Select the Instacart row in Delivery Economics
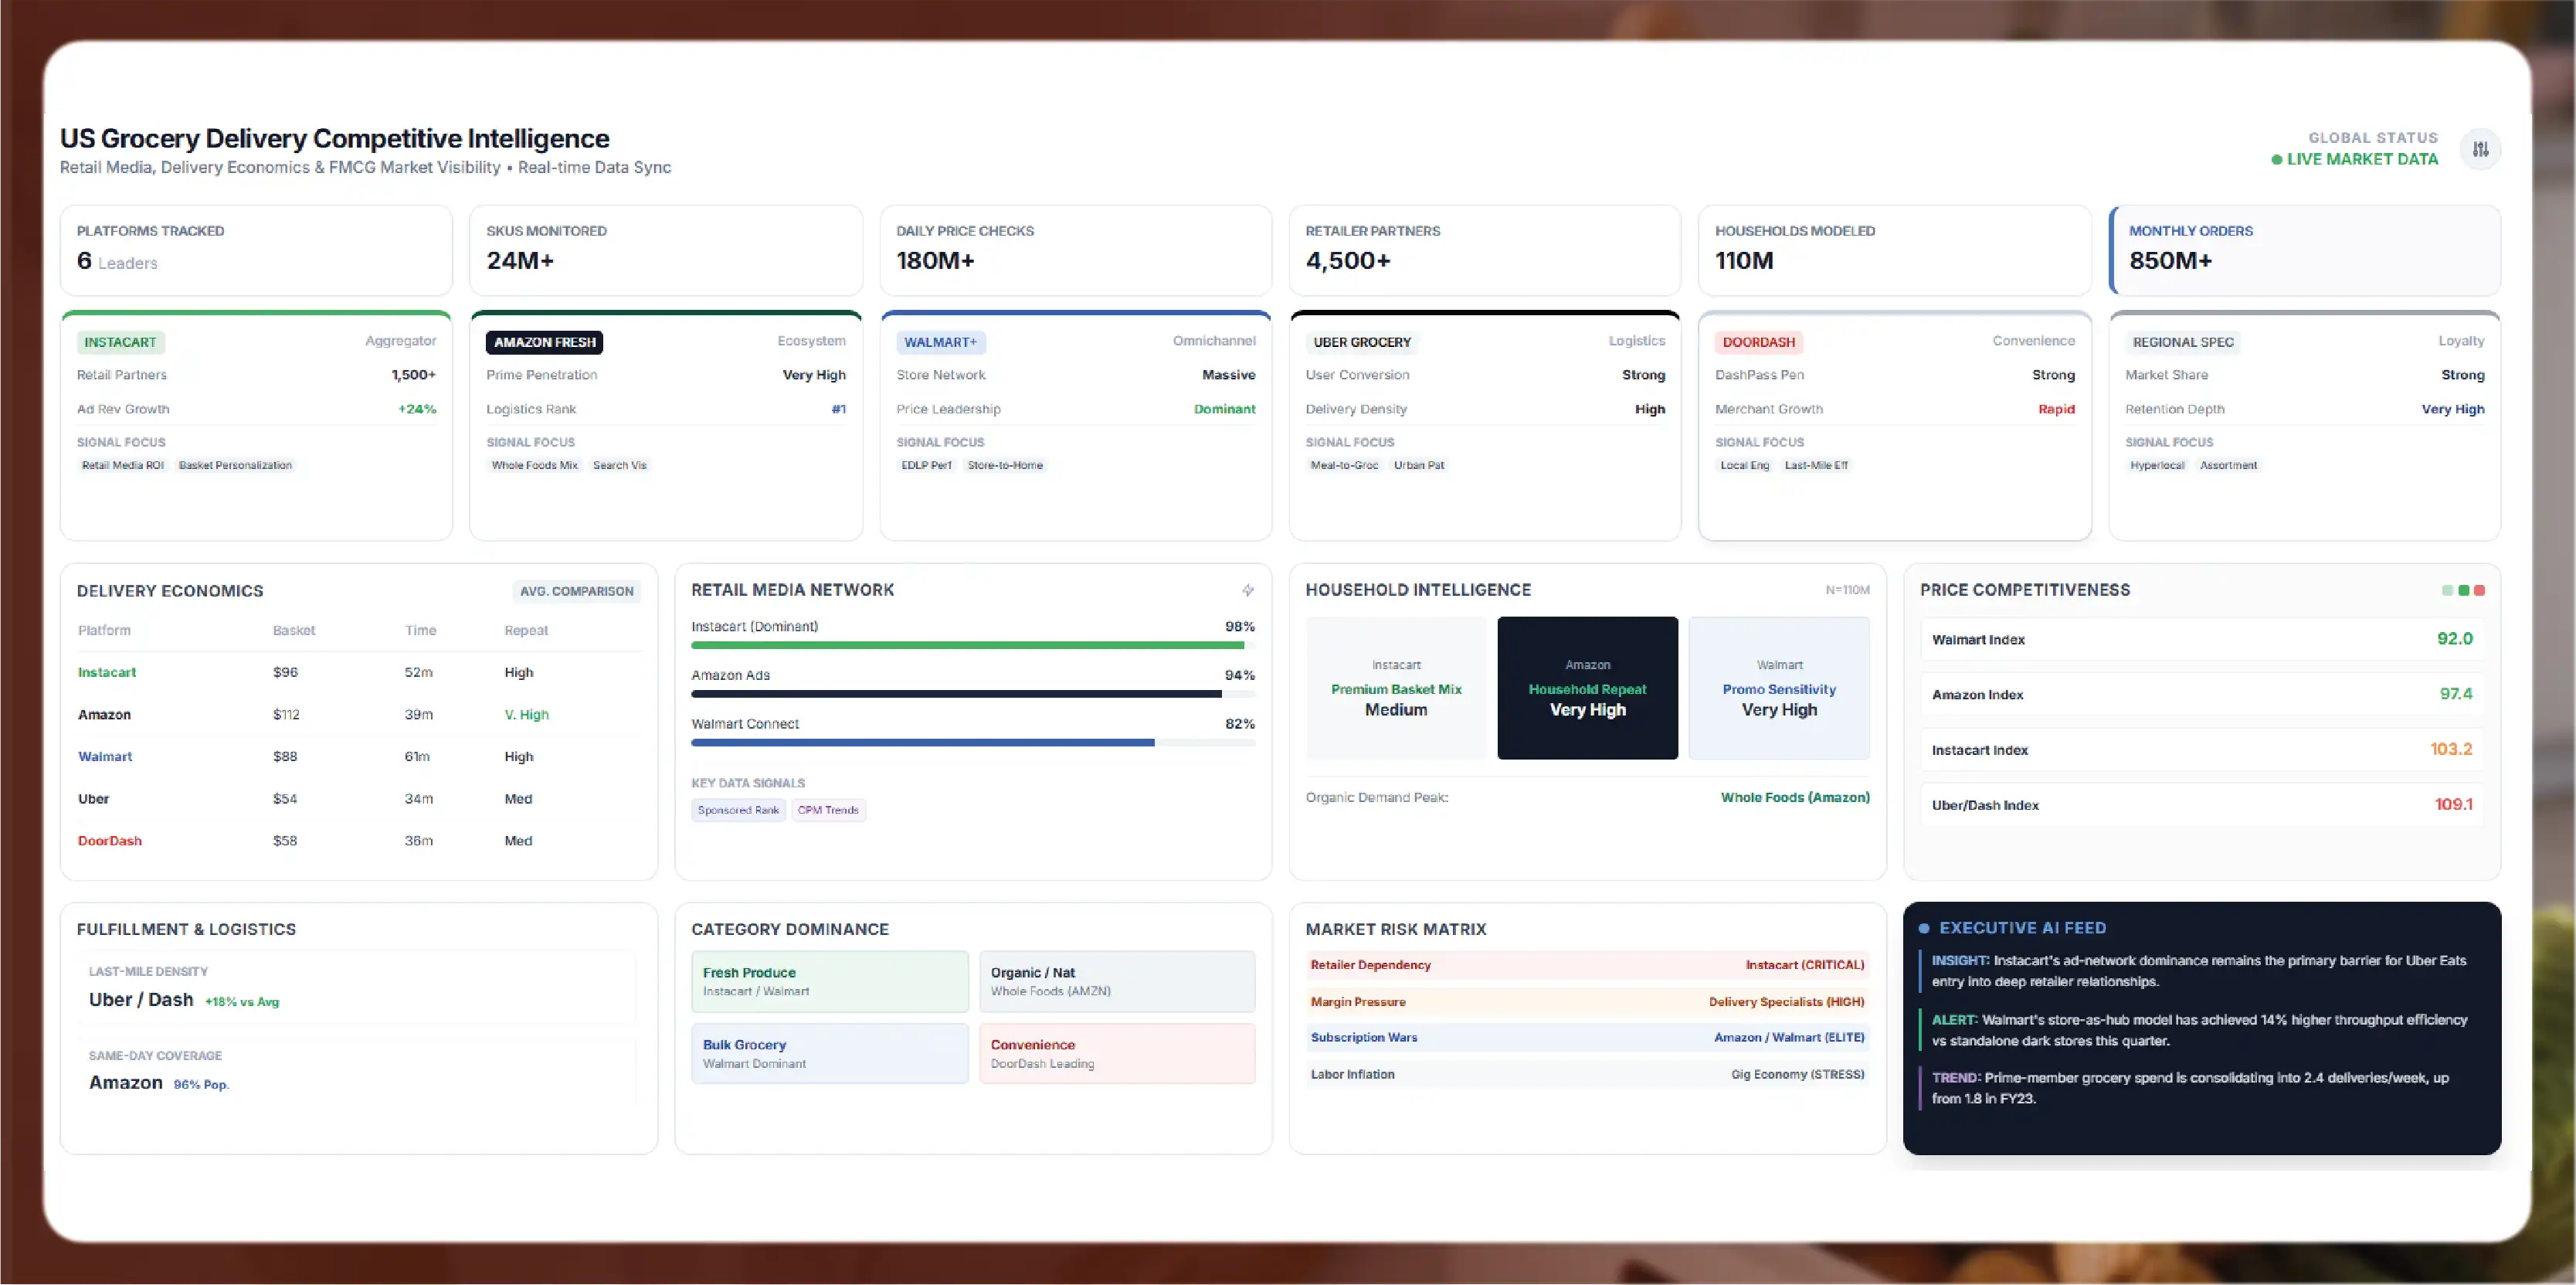Image resolution: width=2576 pixels, height=1285 pixels. tap(359, 672)
